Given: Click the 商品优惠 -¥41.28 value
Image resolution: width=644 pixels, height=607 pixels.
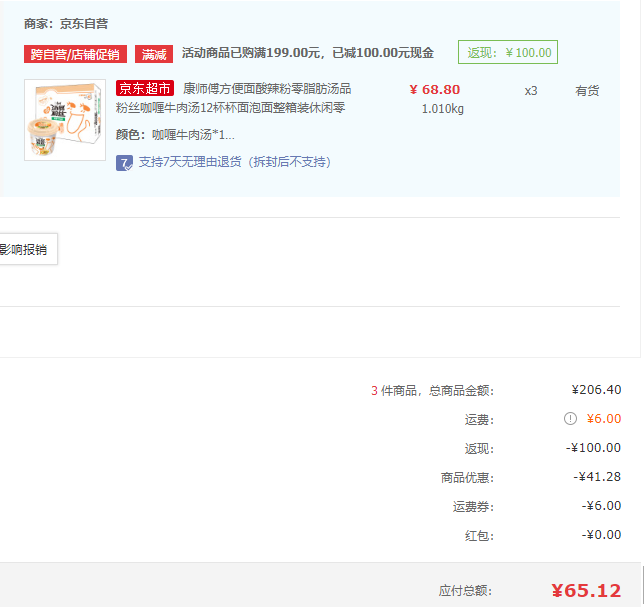Looking at the screenshot, I should [x=597, y=477].
